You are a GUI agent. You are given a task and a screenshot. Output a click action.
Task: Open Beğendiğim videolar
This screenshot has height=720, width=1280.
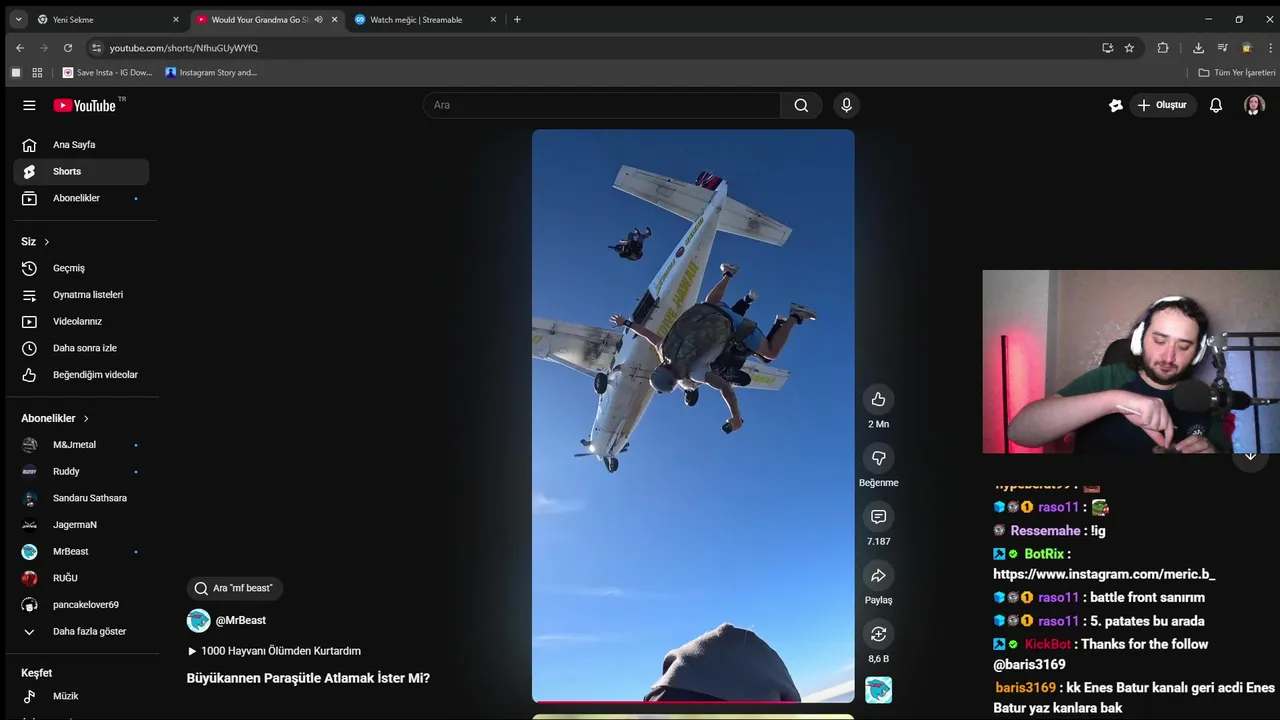click(81, 375)
